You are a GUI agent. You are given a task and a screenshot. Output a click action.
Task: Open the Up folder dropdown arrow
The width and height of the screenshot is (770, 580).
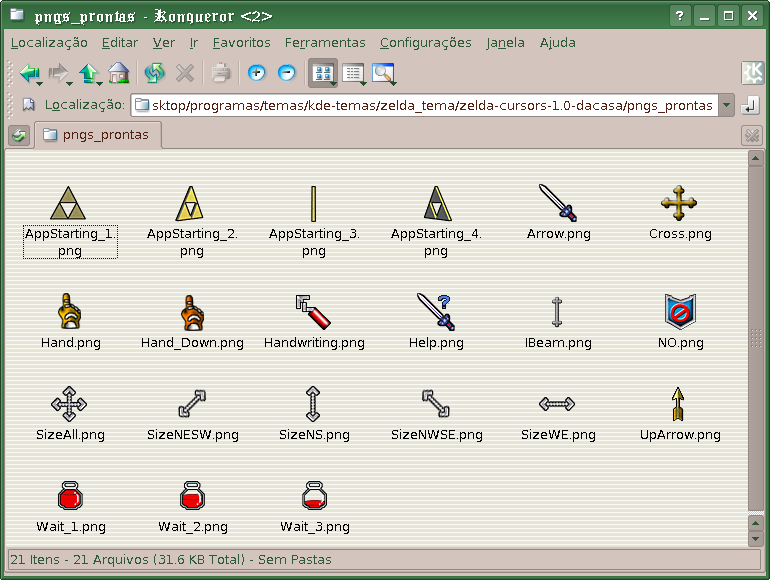pyautogui.click(x=100, y=84)
